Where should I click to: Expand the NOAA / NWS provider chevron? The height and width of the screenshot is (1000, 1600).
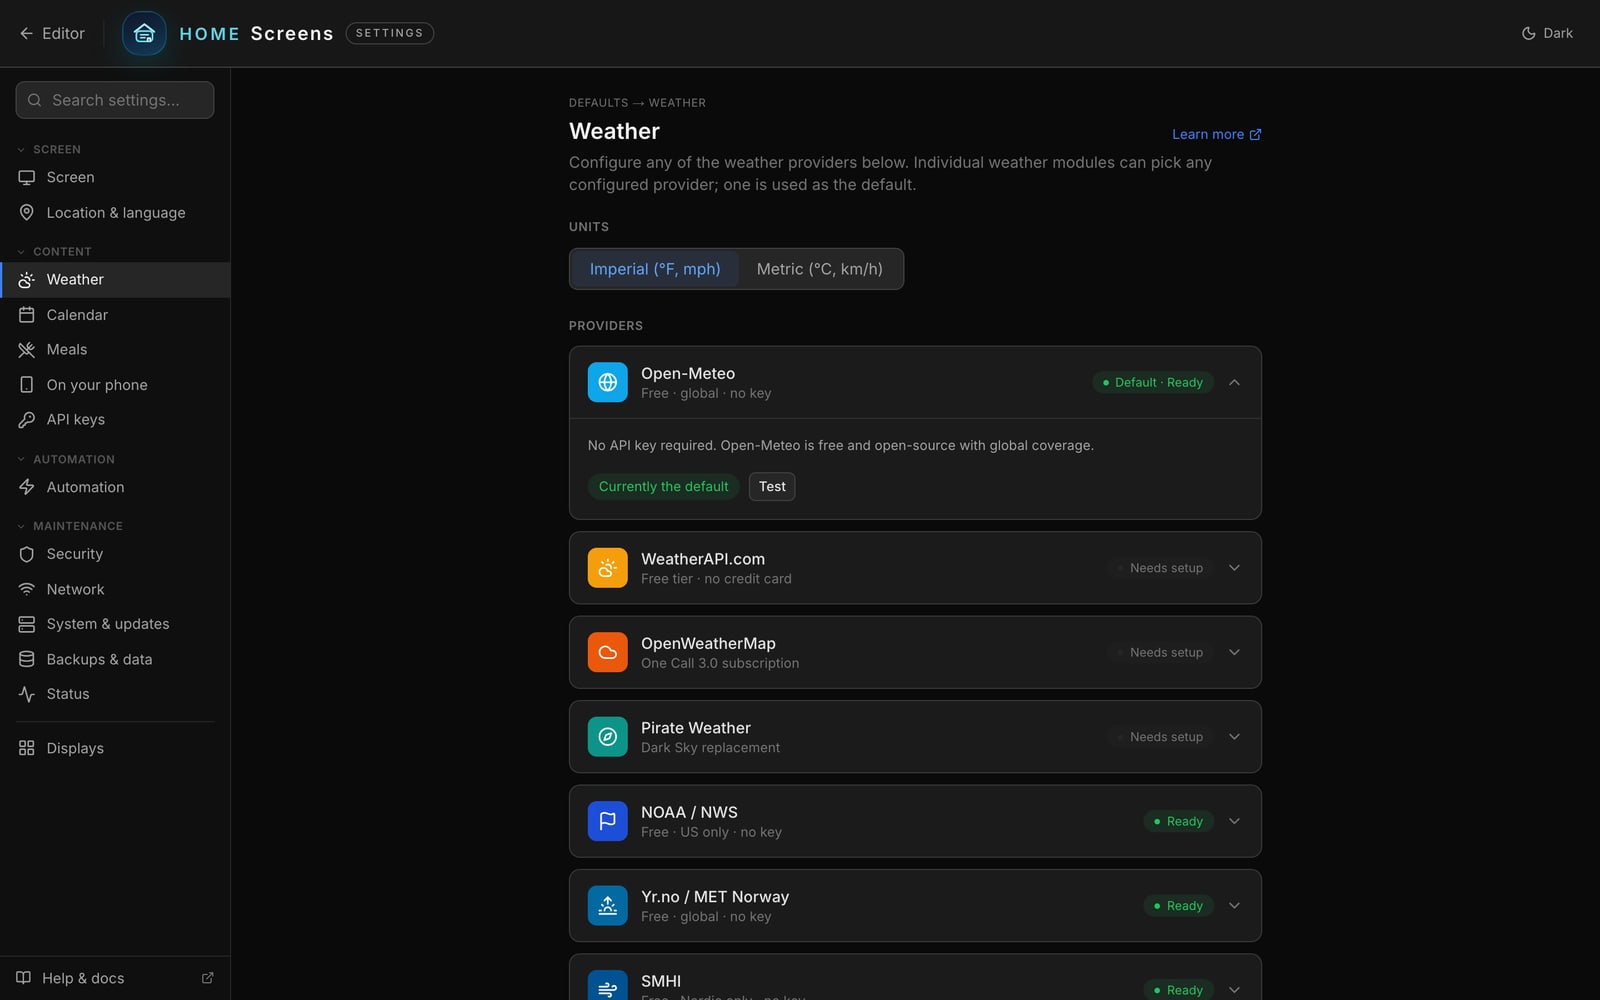[x=1234, y=821]
